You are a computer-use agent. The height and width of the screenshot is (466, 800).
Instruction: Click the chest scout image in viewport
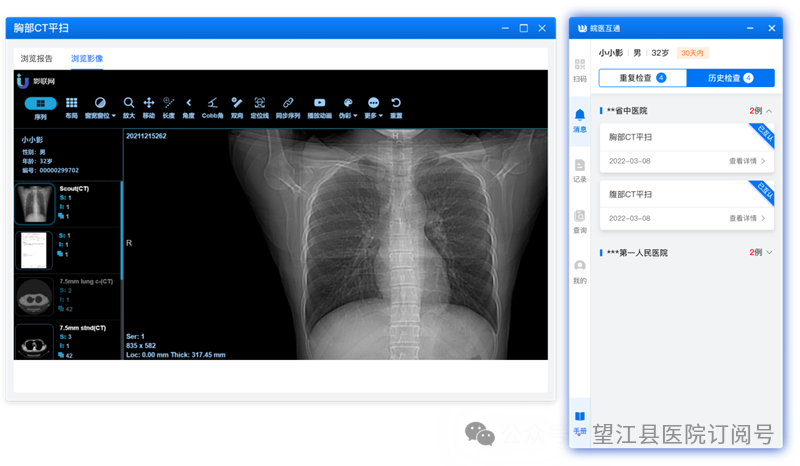point(388,244)
